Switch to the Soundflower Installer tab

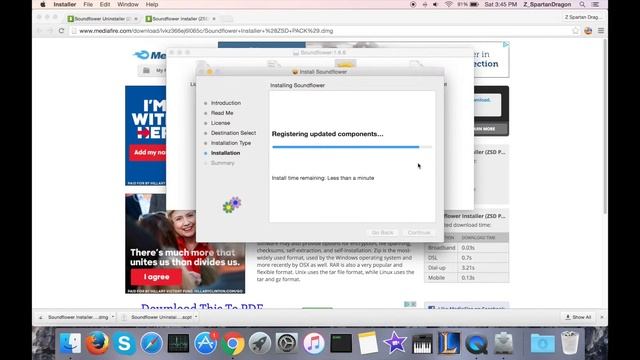coord(179,19)
